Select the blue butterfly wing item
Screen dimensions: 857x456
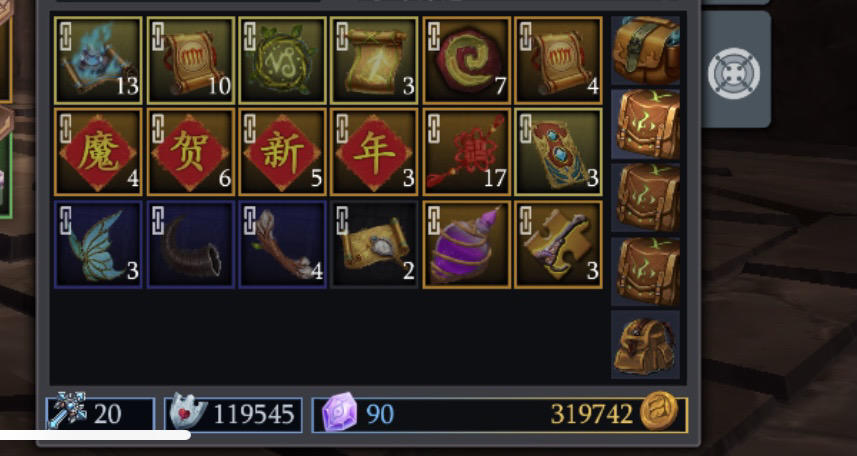98,244
